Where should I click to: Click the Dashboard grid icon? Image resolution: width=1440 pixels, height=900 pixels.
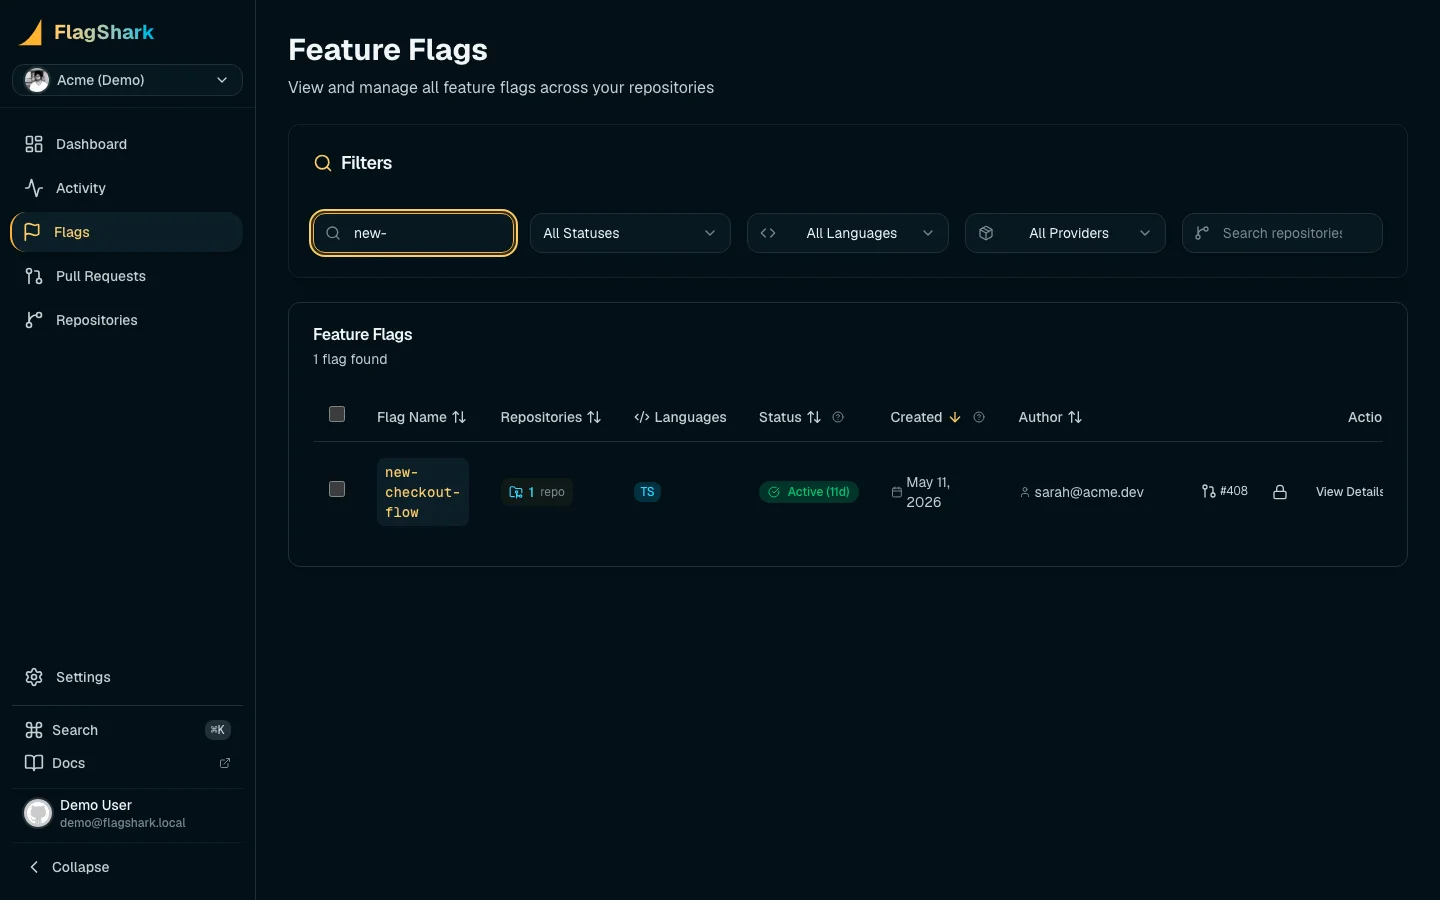pyautogui.click(x=34, y=144)
